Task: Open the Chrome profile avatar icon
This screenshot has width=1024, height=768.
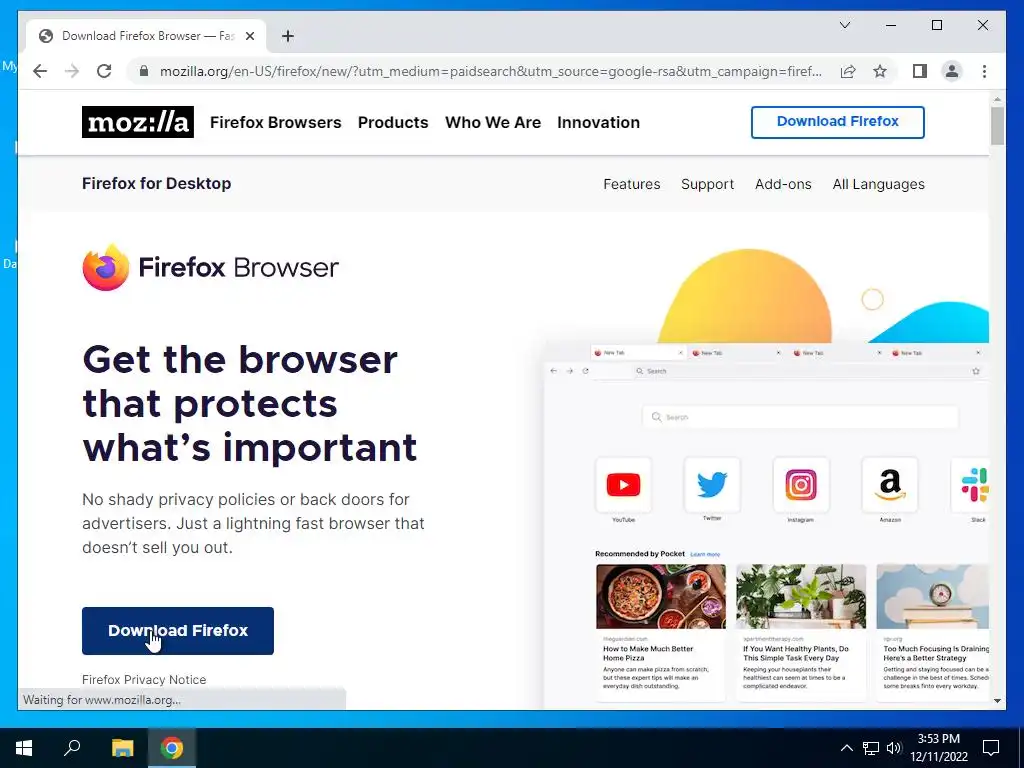Action: (952, 71)
